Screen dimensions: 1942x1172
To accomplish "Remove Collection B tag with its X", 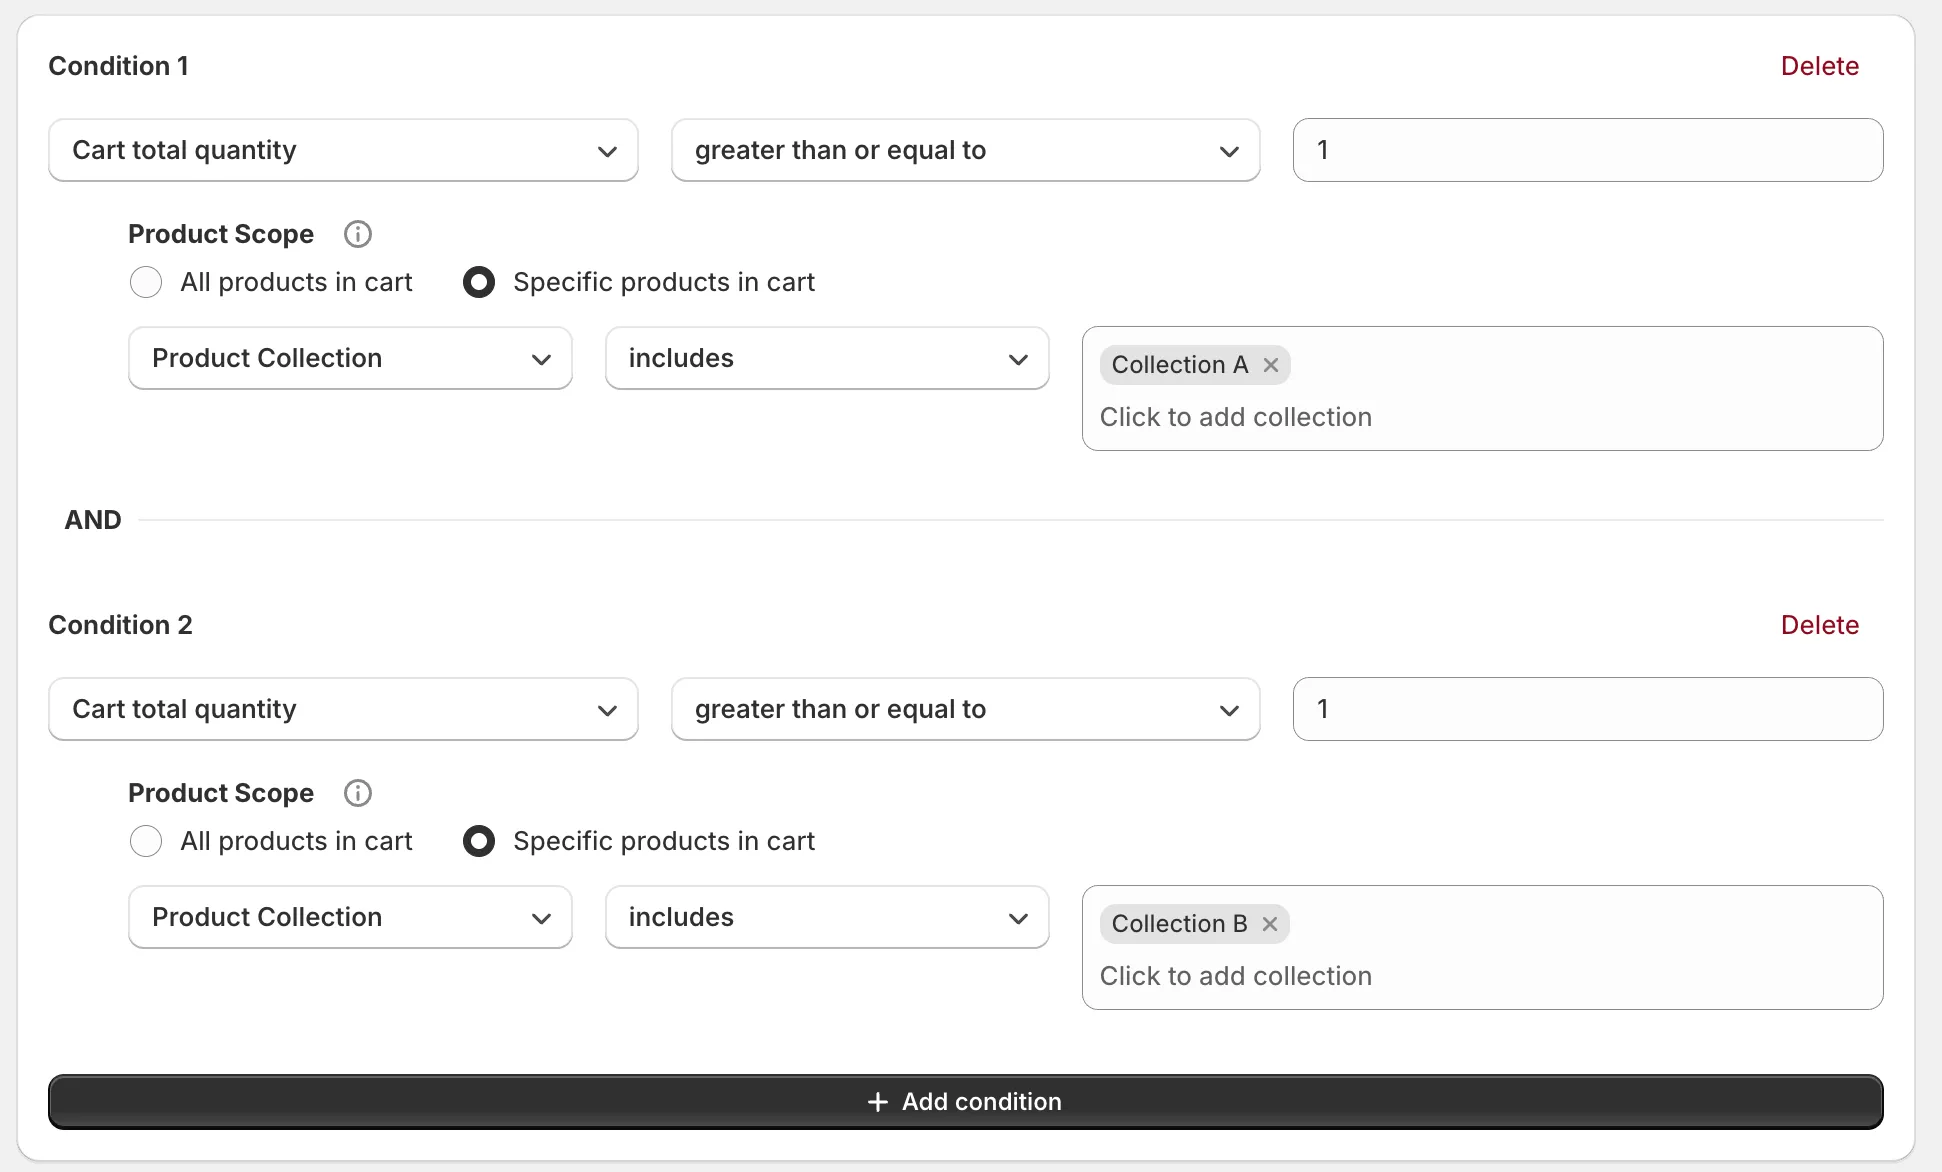I will pyautogui.click(x=1270, y=924).
